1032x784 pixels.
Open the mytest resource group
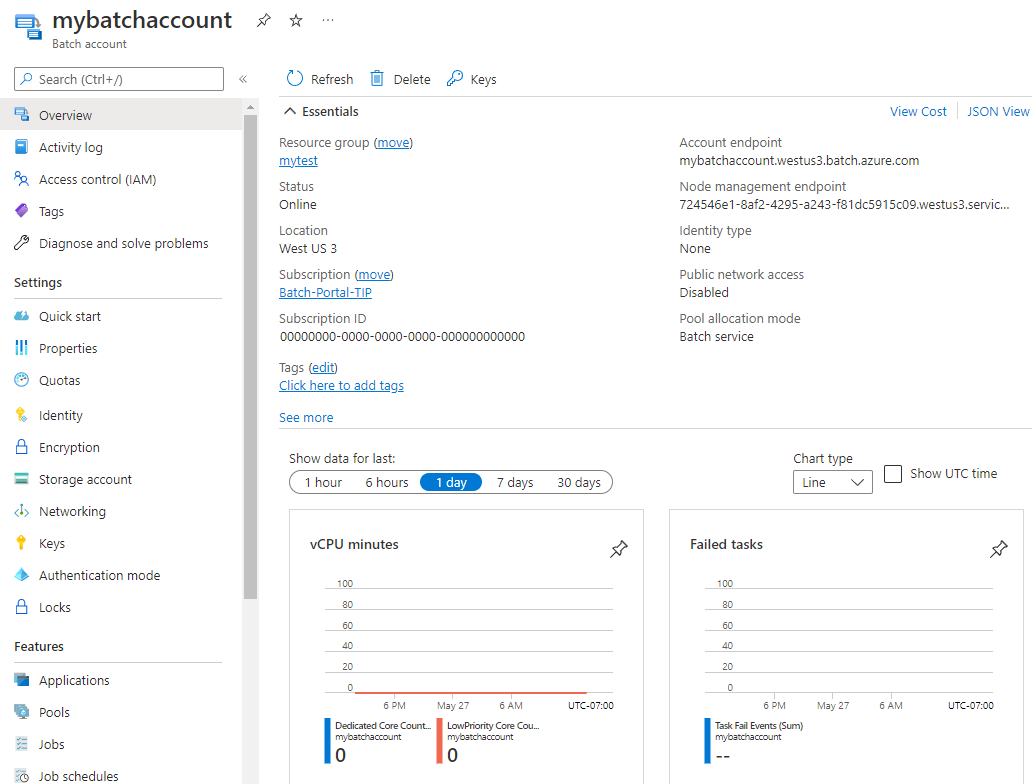(297, 160)
